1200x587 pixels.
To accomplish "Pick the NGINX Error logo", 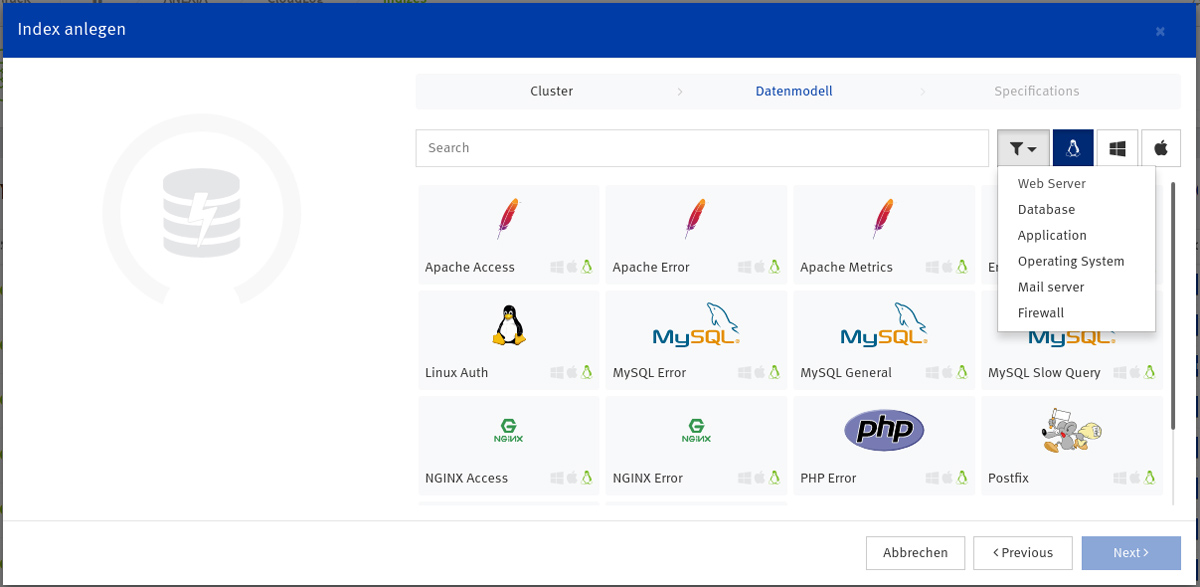I will click(696, 431).
